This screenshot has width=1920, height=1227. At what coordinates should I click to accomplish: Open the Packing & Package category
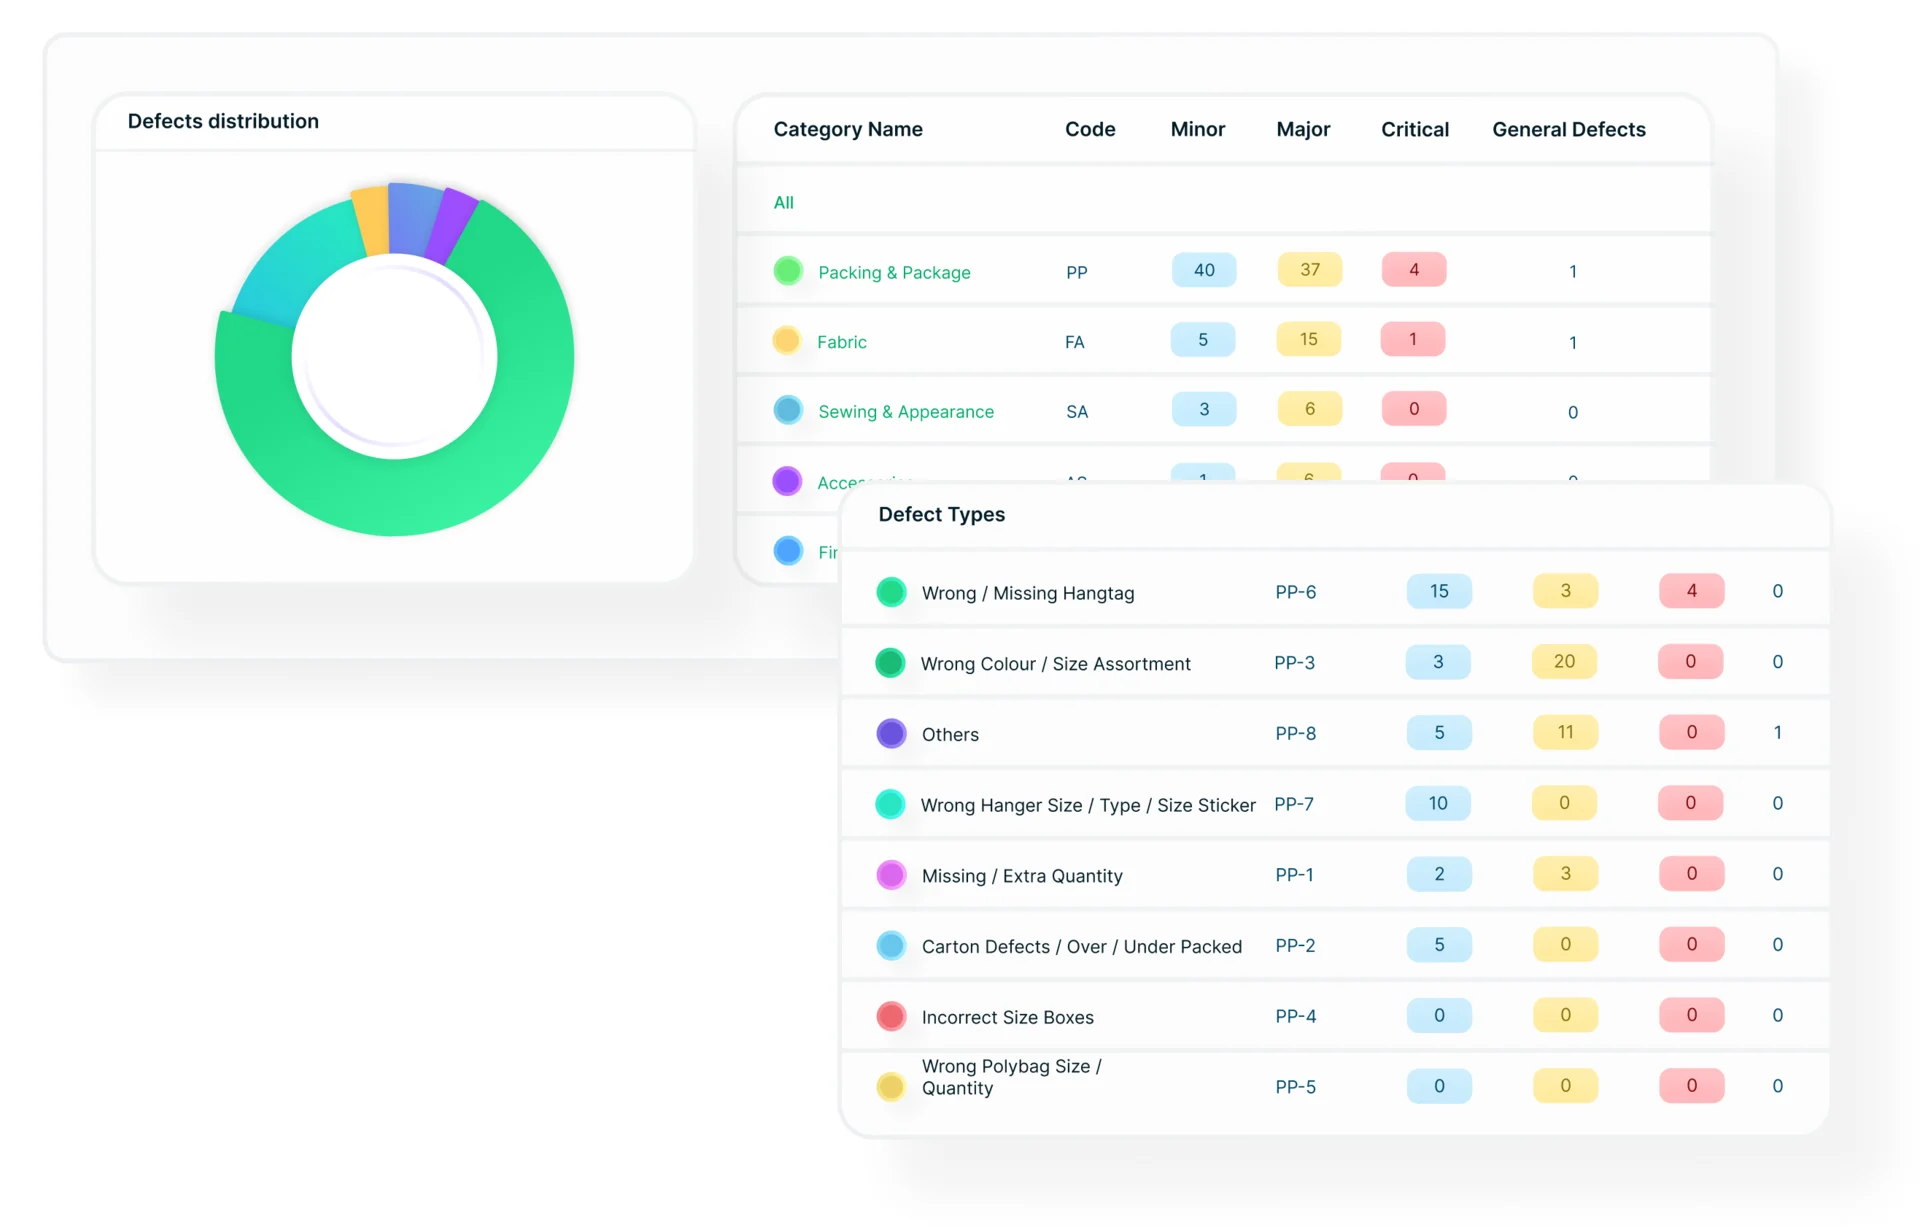[894, 272]
